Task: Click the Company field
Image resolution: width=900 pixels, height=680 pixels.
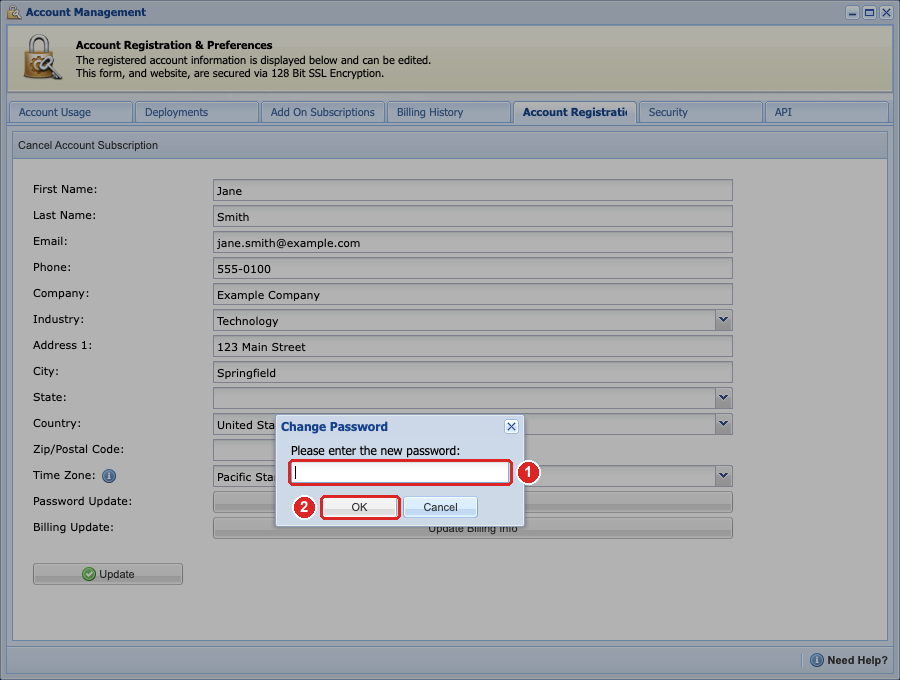Action: click(x=472, y=294)
